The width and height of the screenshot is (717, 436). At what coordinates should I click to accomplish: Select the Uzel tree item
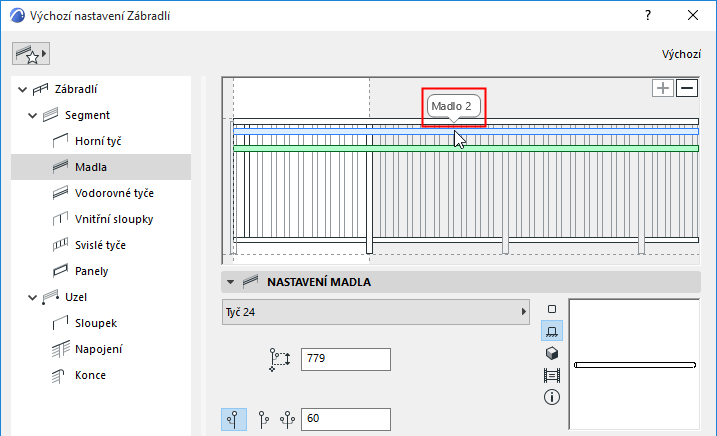(76, 297)
